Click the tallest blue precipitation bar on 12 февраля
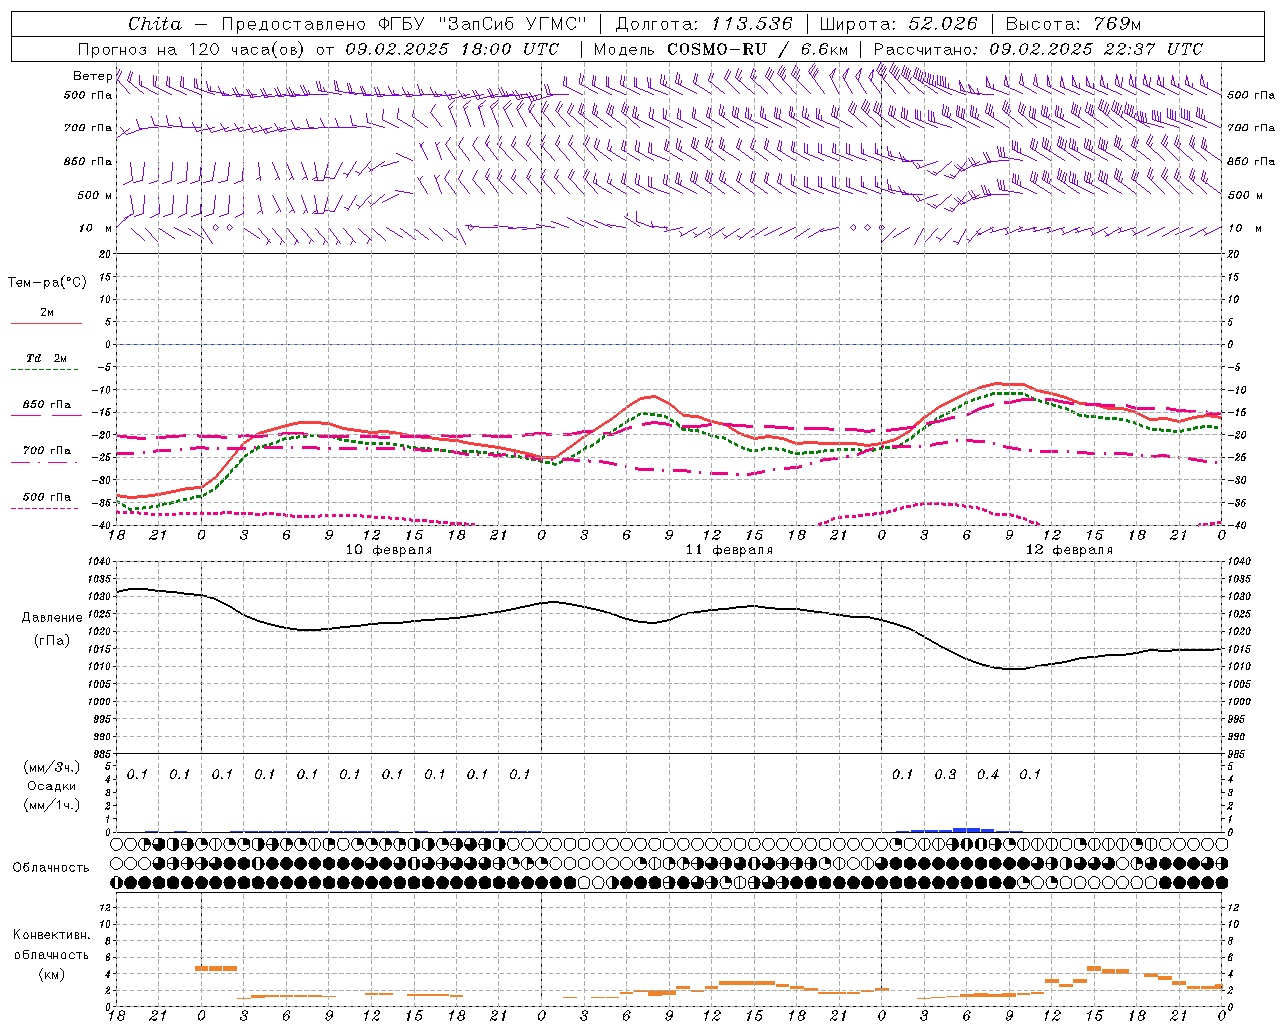1280x1024 pixels. tap(966, 829)
